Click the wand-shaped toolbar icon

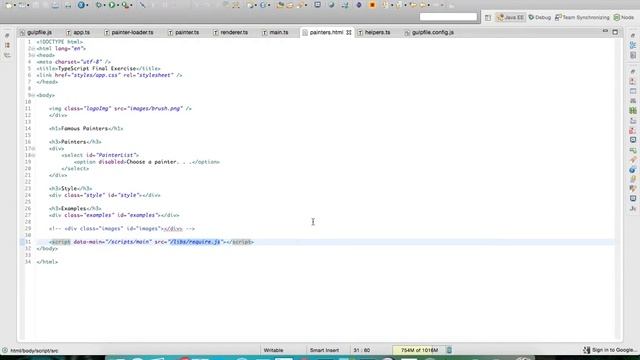(142, 5)
